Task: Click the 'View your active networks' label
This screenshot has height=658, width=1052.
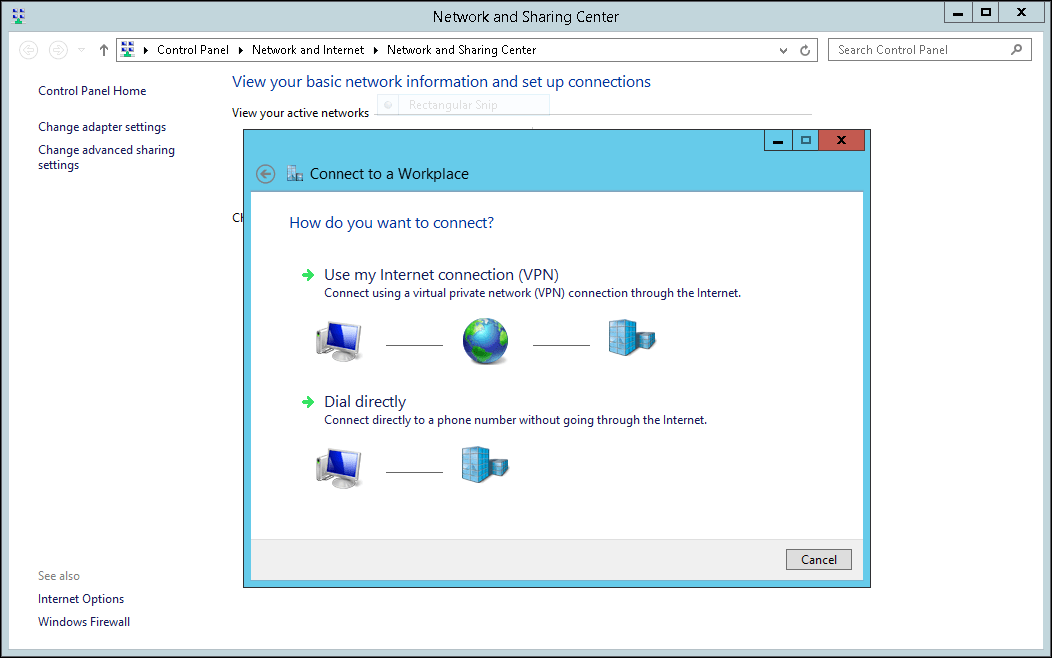Action: pos(301,113)
